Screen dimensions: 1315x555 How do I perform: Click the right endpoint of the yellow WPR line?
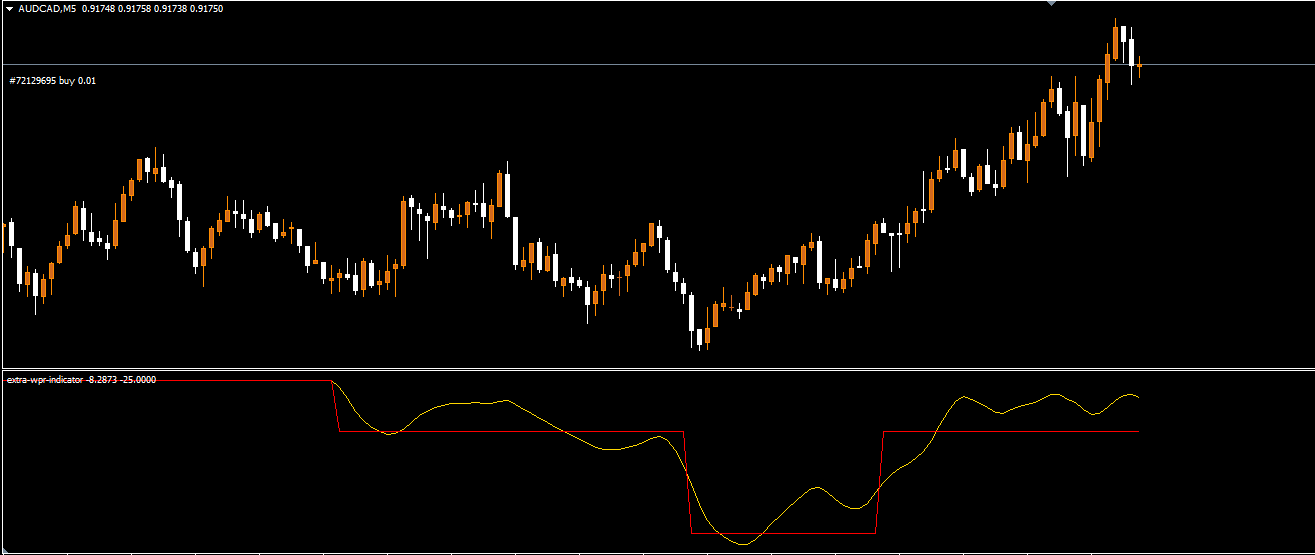(x=1138, y=398)
